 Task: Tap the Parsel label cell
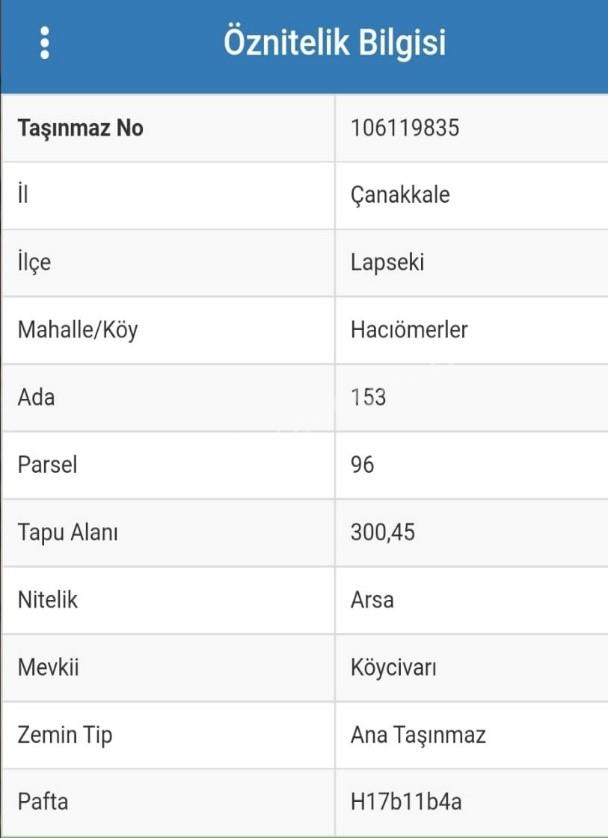168,465
